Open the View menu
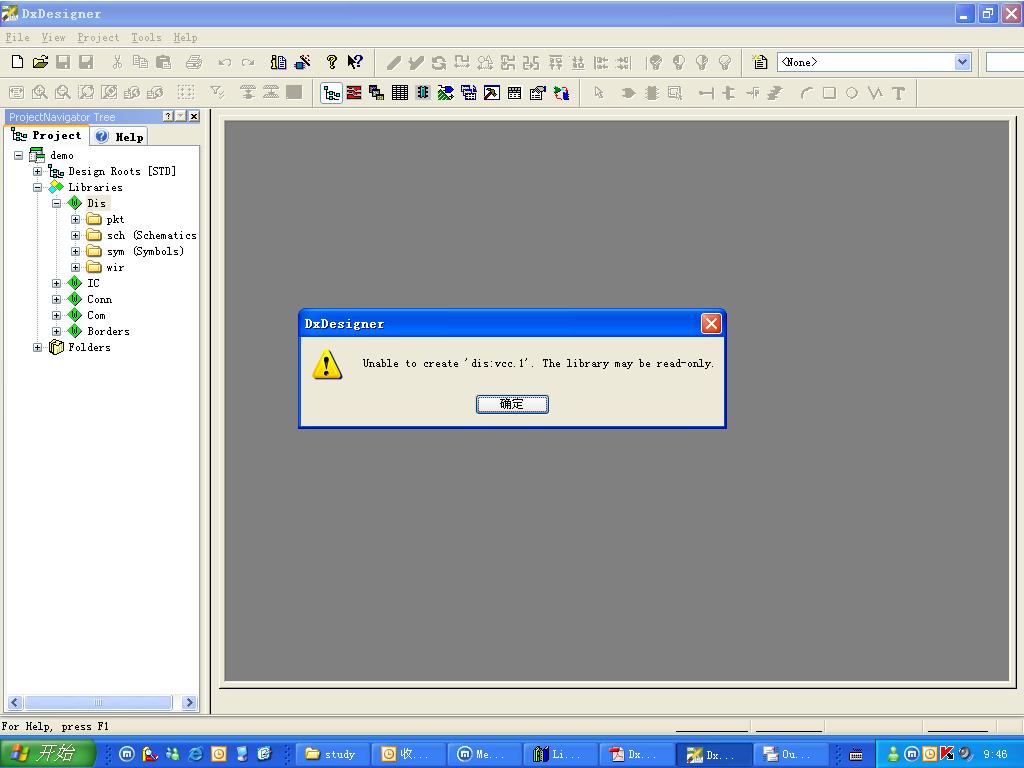The height and width of the screenshot is (768, 1024). coord(54,37)
